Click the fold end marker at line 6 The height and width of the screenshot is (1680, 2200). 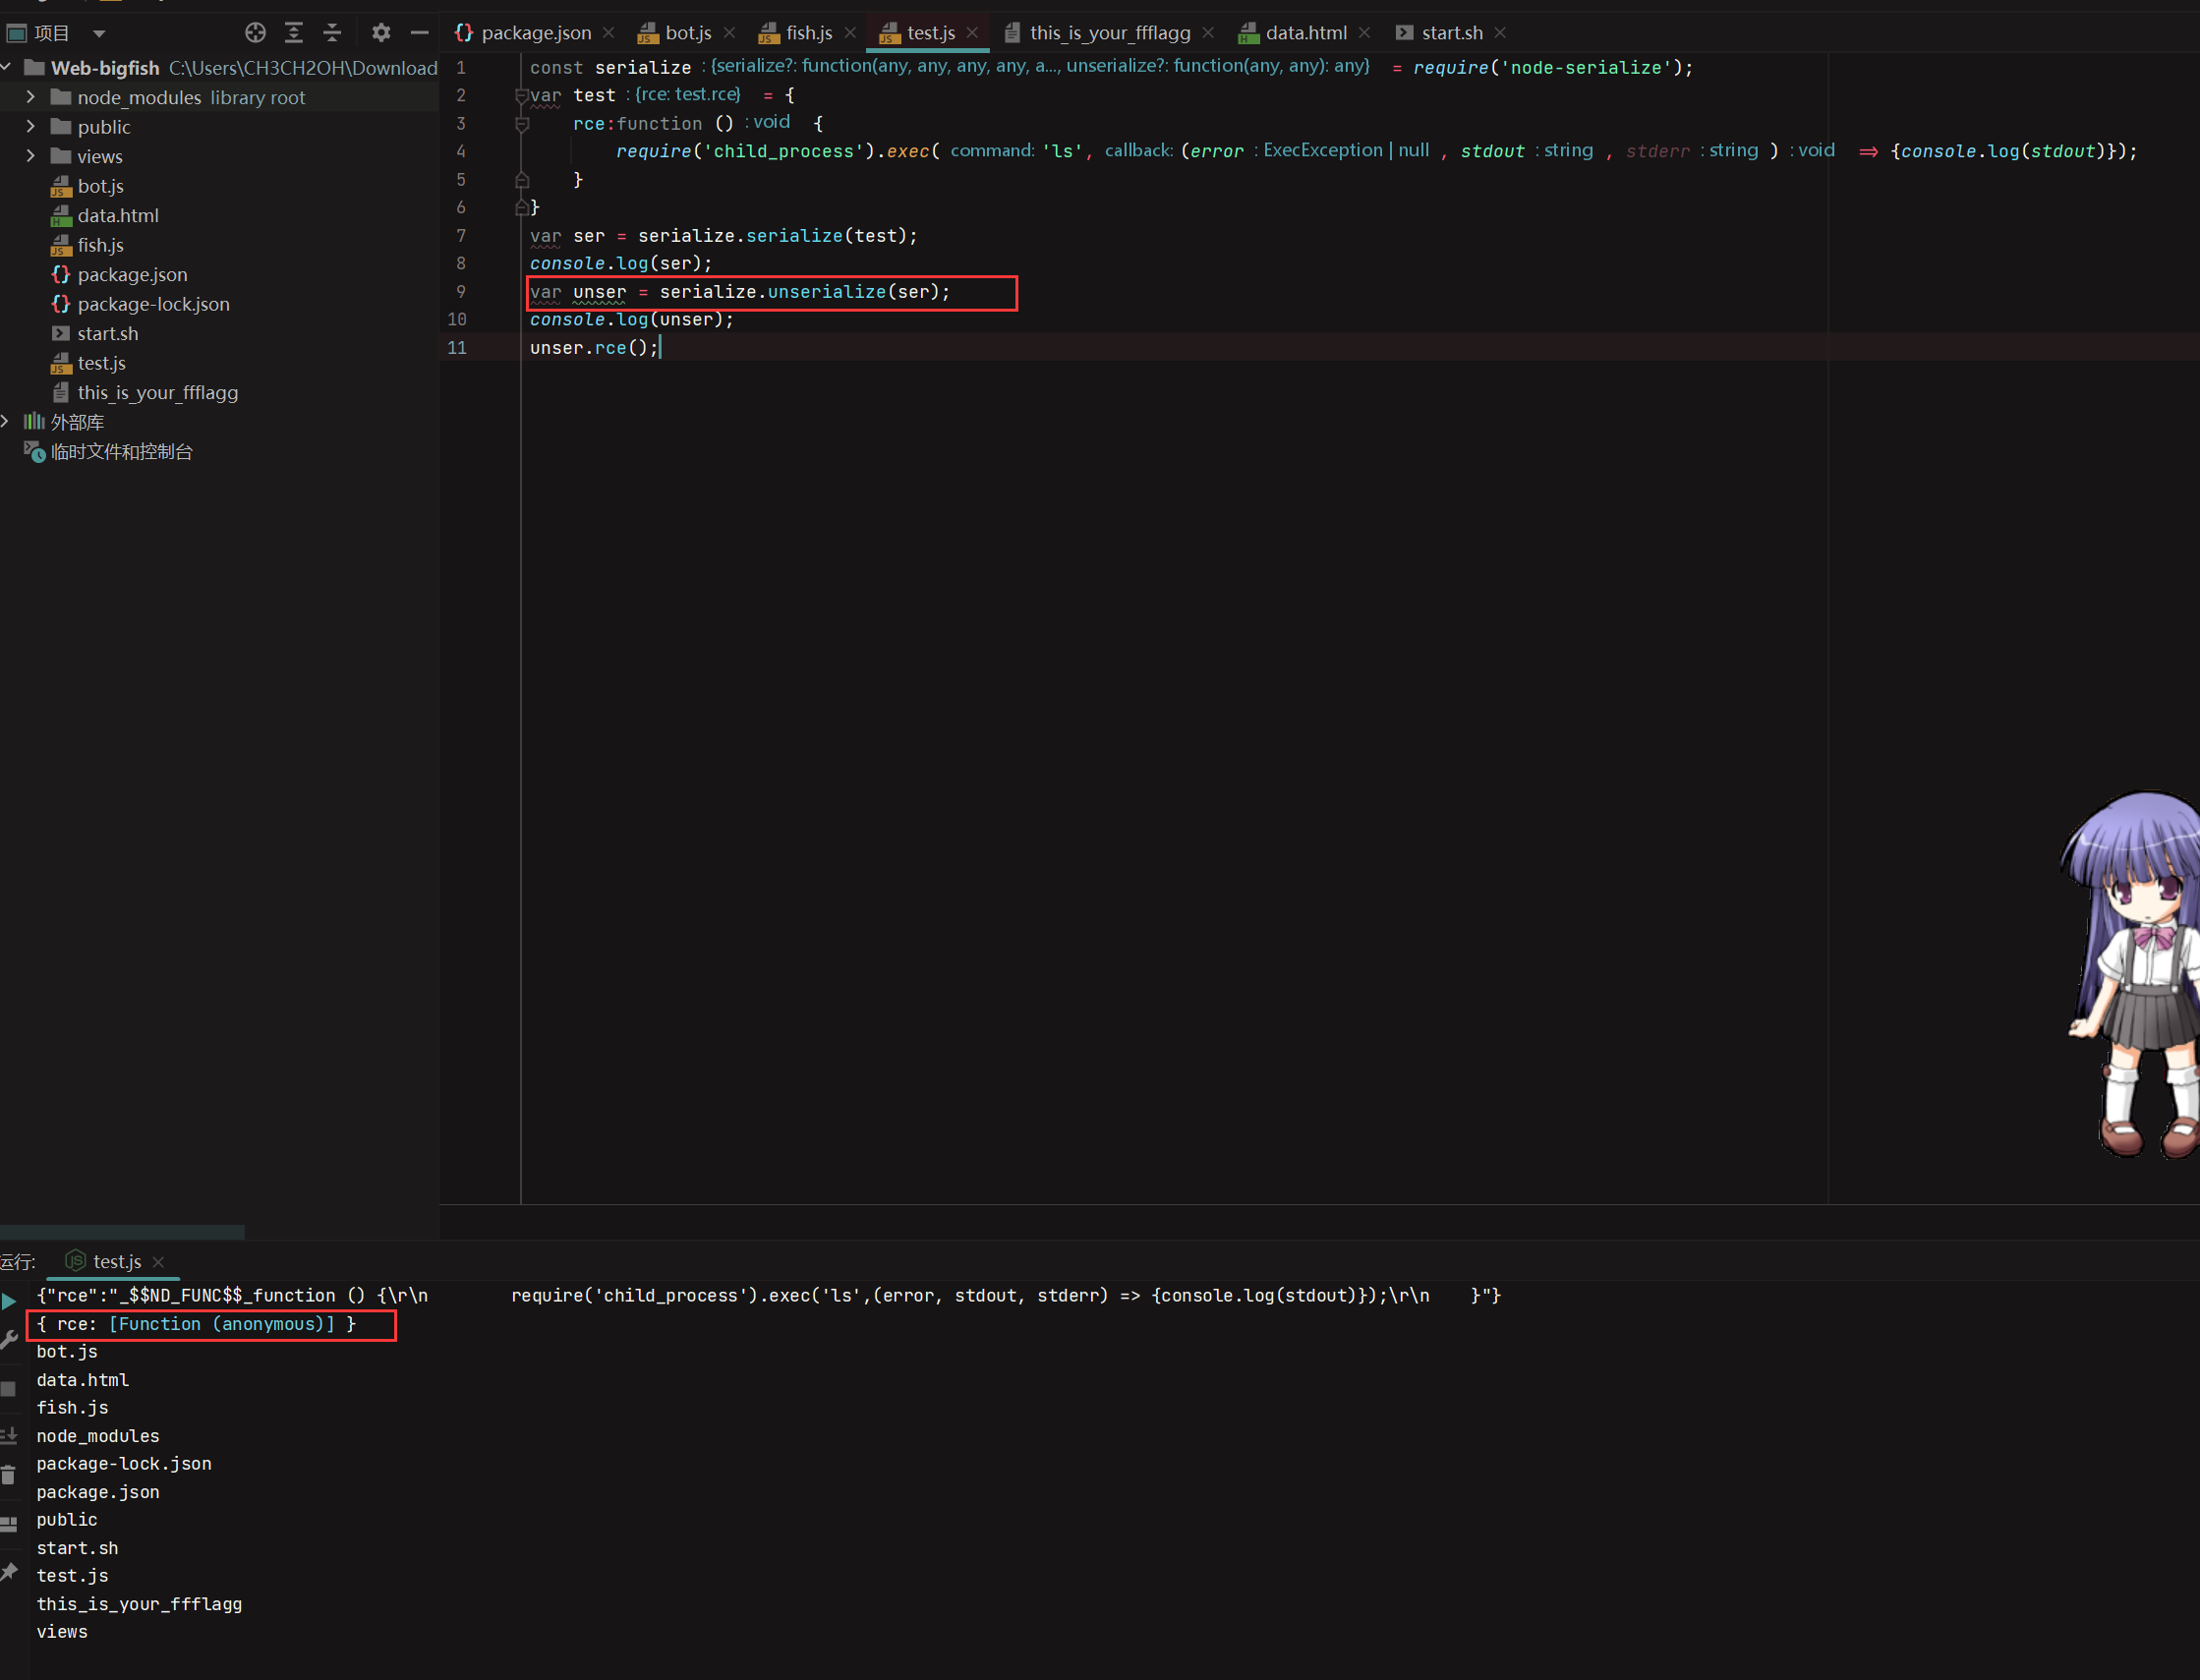521,208
